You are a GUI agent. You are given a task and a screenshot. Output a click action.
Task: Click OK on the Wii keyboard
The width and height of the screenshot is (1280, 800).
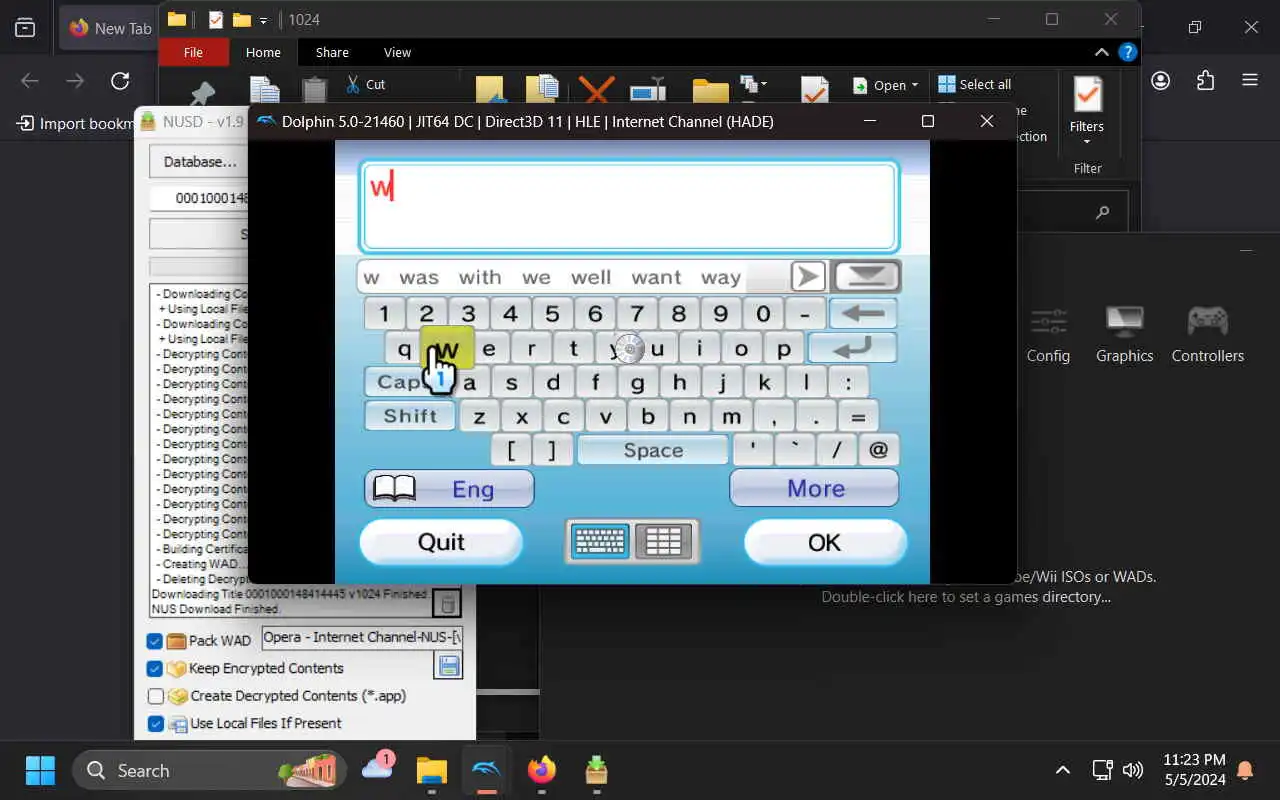825,542
